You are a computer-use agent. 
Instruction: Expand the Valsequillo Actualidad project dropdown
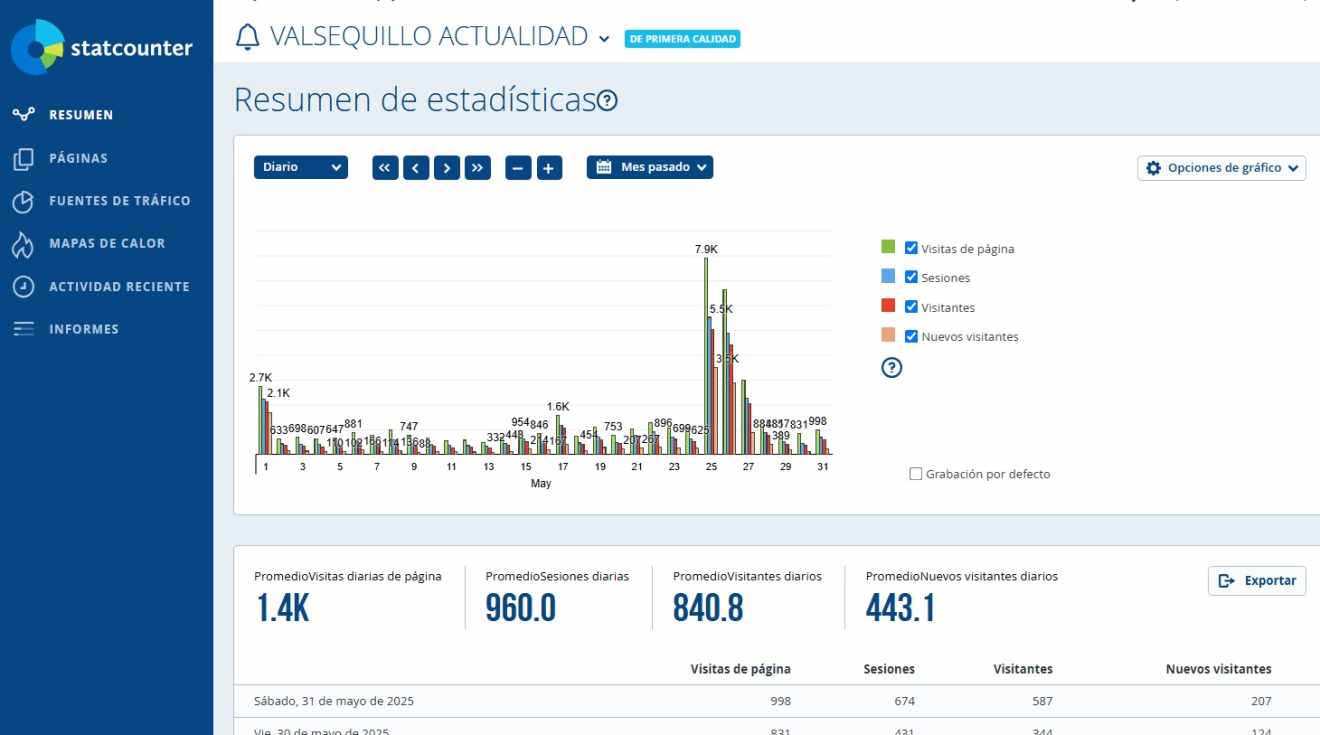point(604,39)
